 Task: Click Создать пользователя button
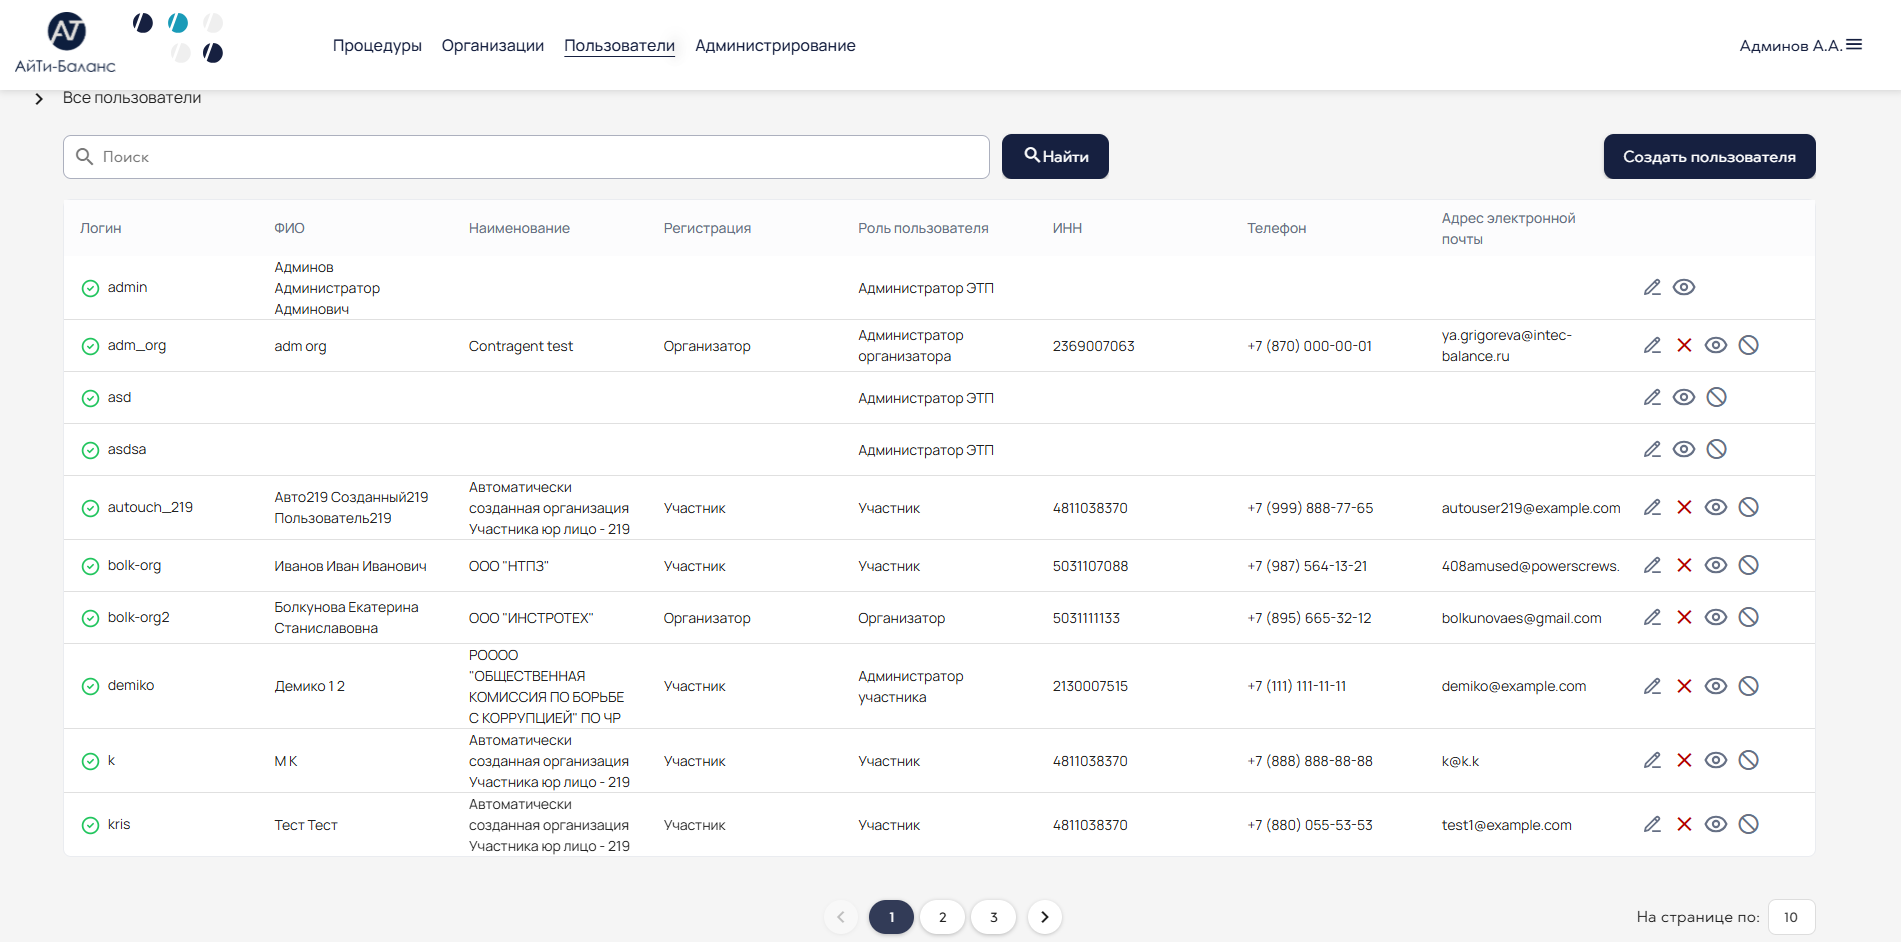(x=1709, y=156)
